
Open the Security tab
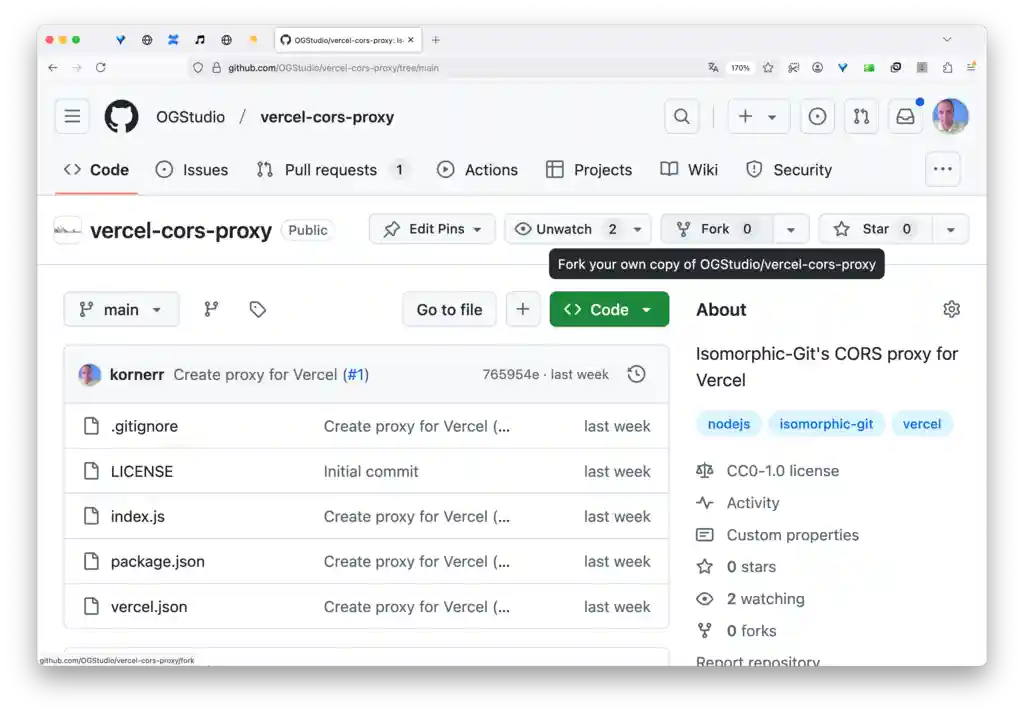click(789, 170)
